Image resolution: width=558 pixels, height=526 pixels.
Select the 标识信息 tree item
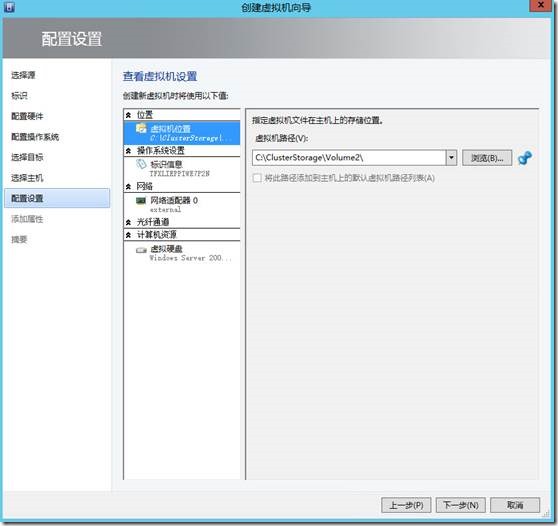[182, 168]
